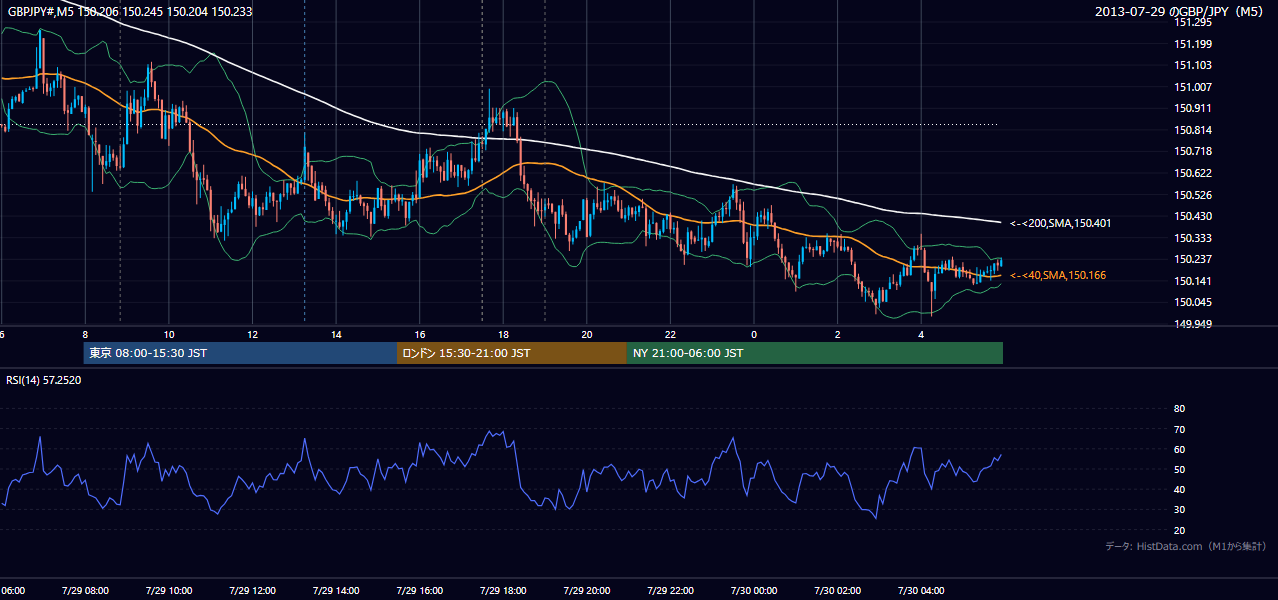Viewport: 1278px width, 600px height.
Task: Click RSI scale value 40
Action: (x=1179, y=489)
